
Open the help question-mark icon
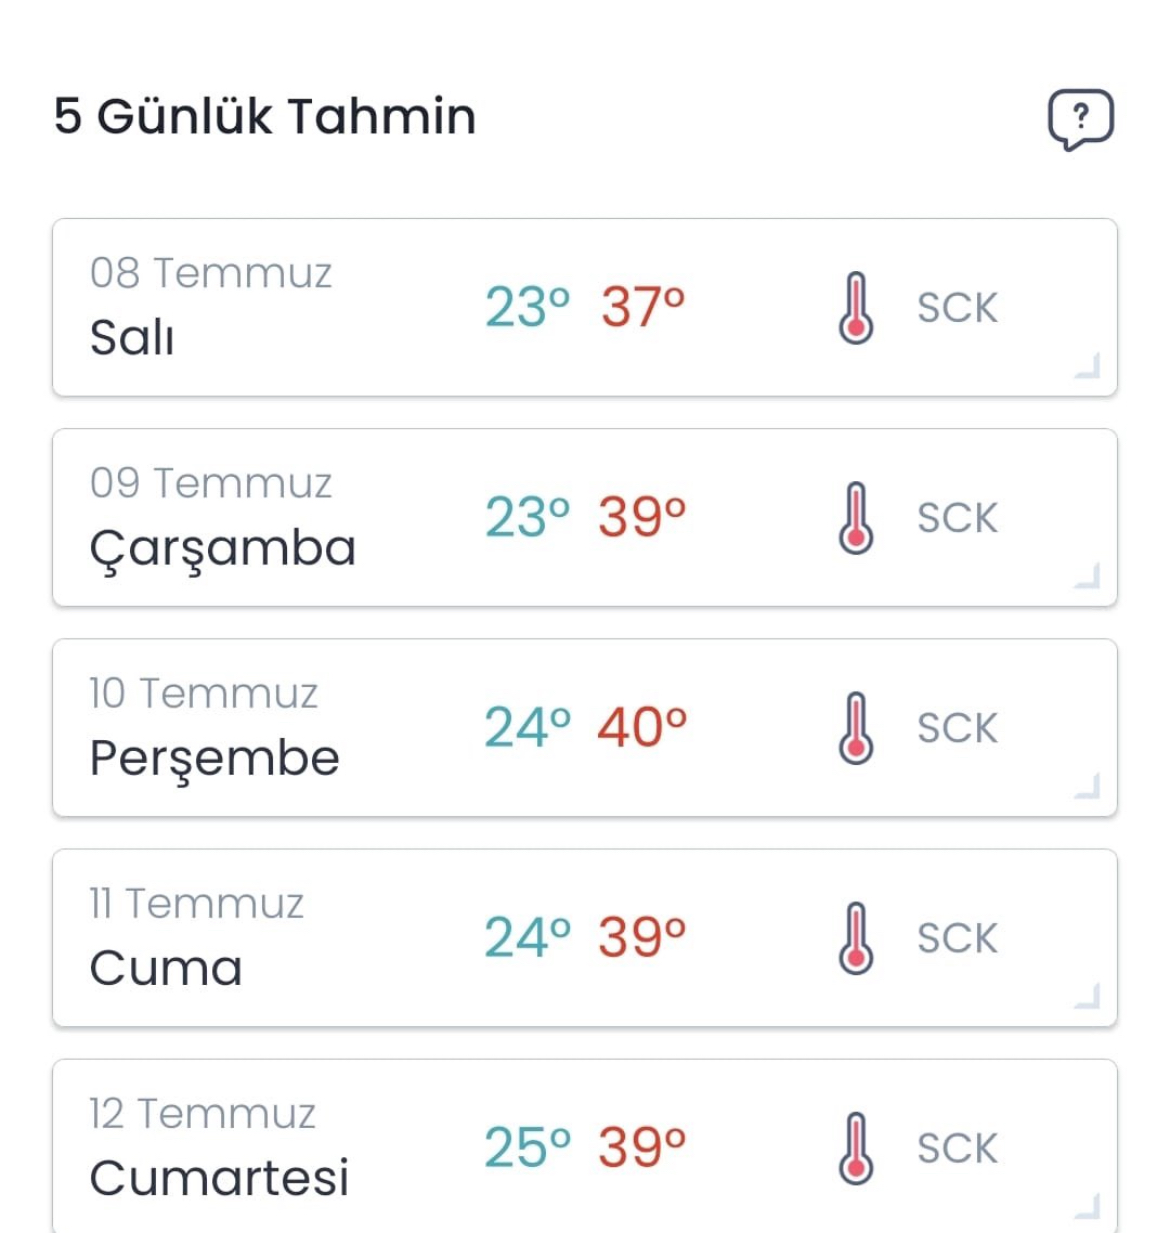click(x=1080, y=119)
